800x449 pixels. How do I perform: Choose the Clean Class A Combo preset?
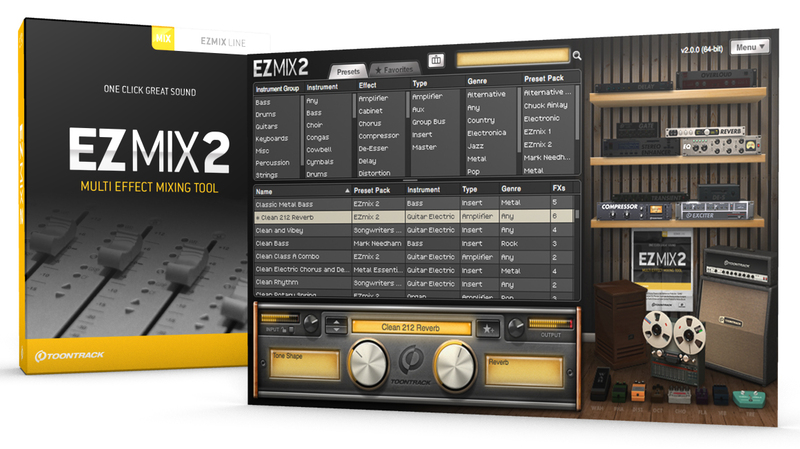[414, 257]
